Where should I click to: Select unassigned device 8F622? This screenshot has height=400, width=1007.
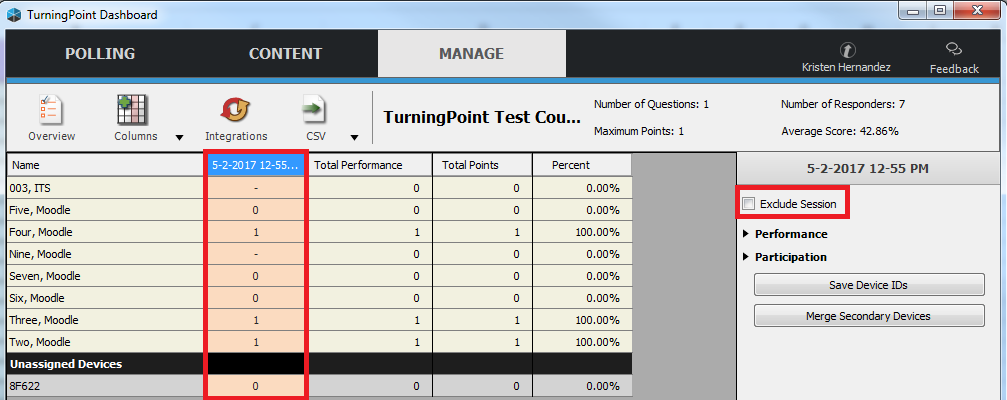[319, 387]
